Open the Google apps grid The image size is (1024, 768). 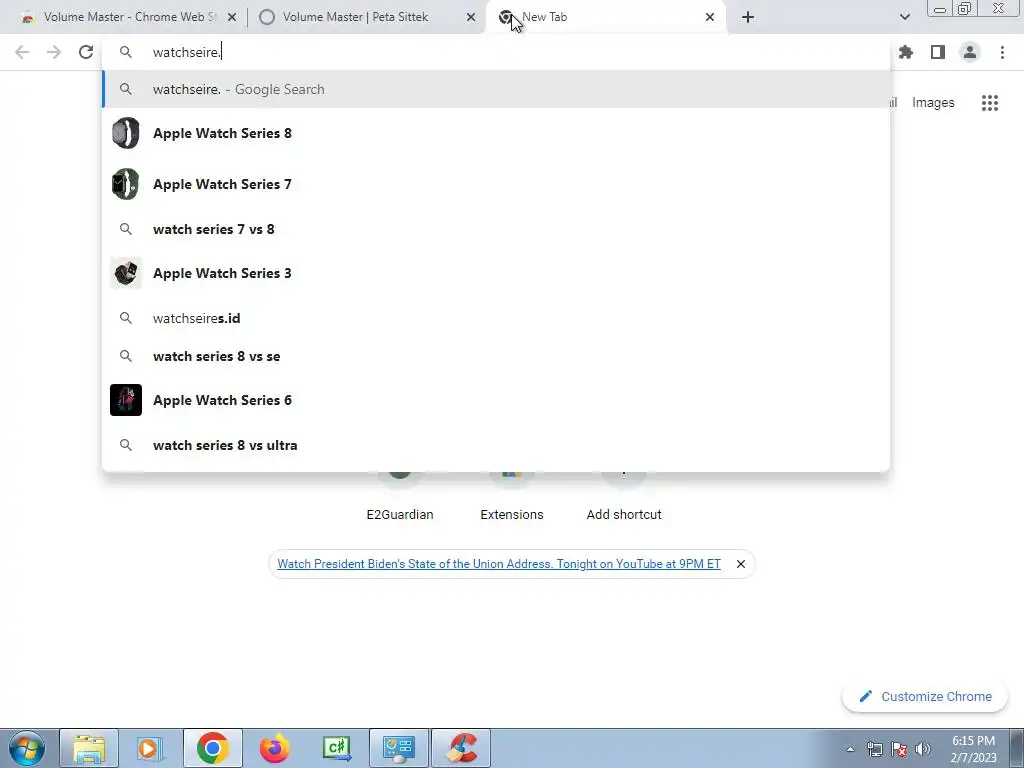[990, 103]
